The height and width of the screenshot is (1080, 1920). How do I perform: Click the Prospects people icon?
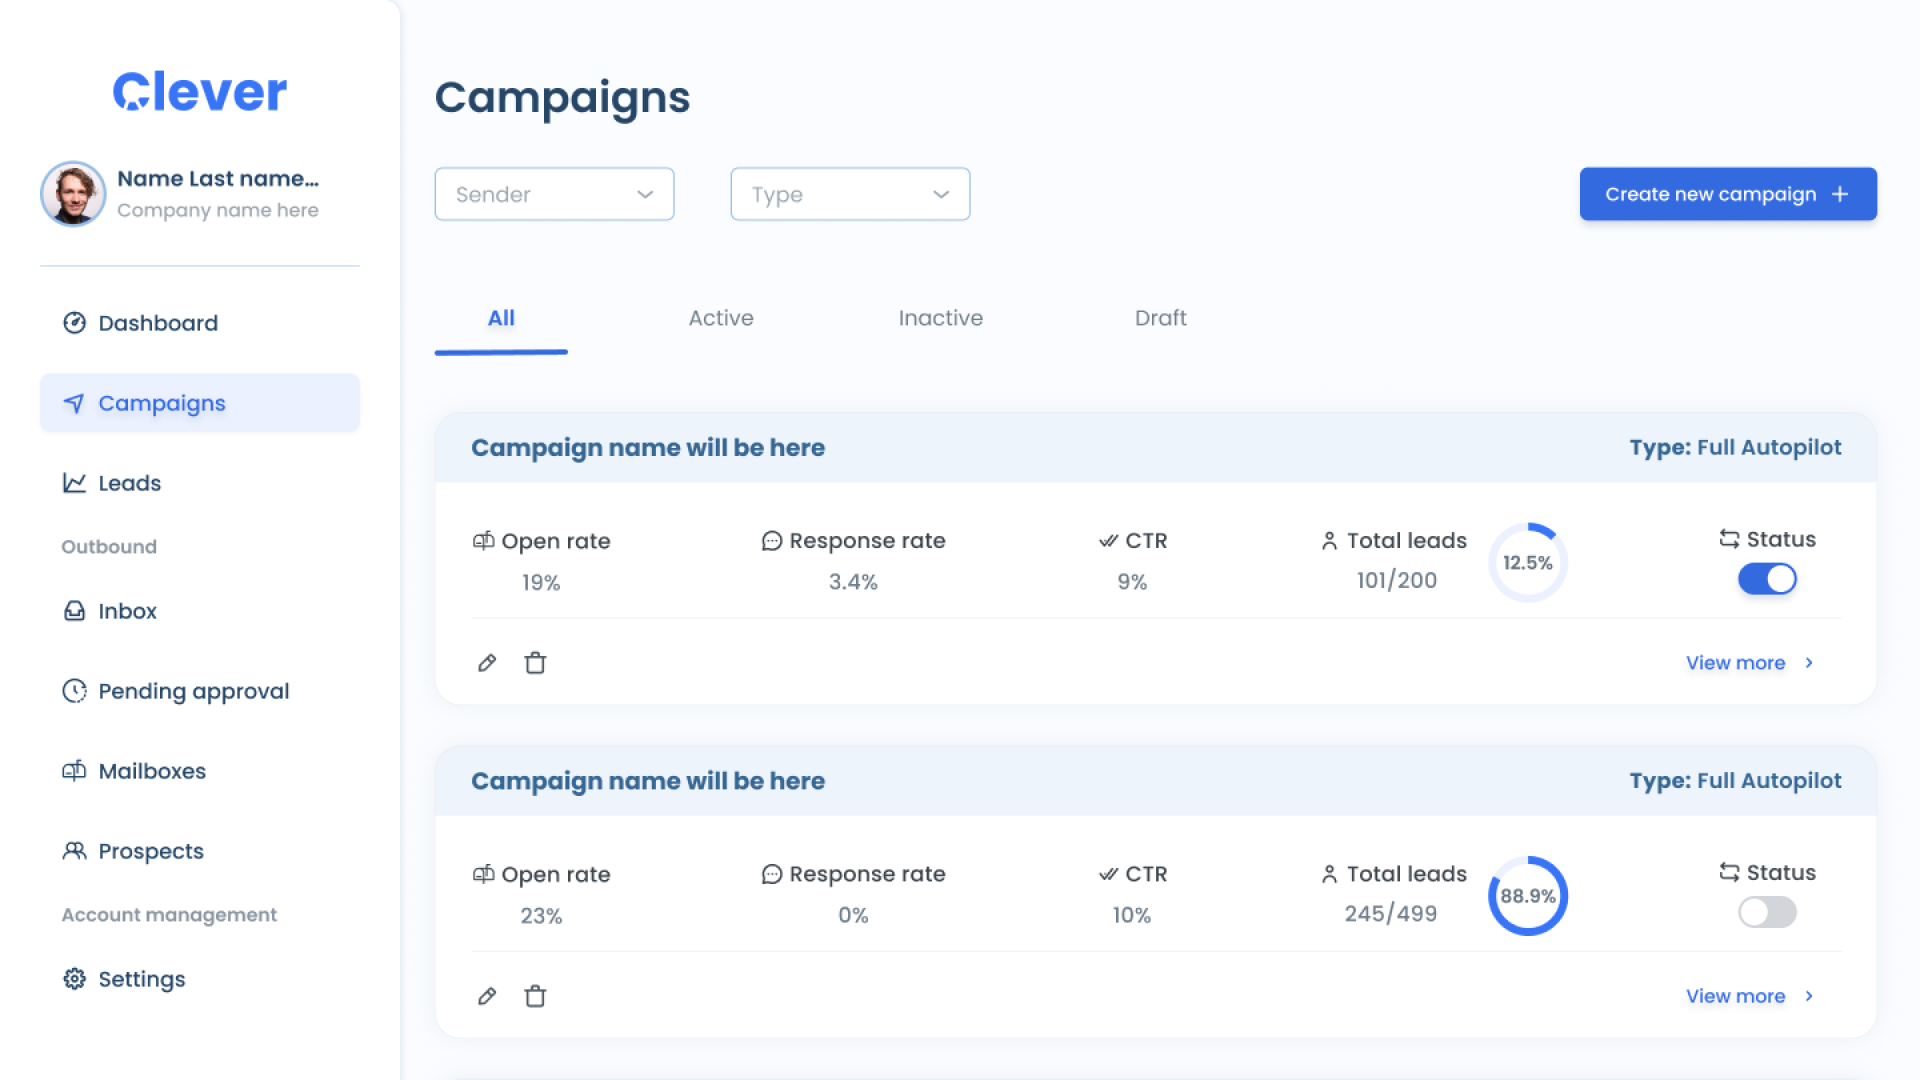[x=74, y=851]
